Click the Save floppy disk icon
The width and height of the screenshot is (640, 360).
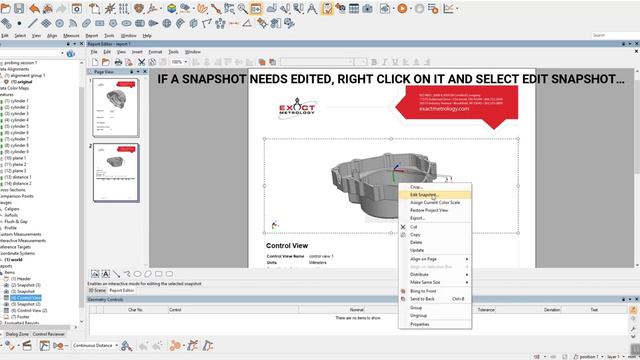tap(19, 8)
